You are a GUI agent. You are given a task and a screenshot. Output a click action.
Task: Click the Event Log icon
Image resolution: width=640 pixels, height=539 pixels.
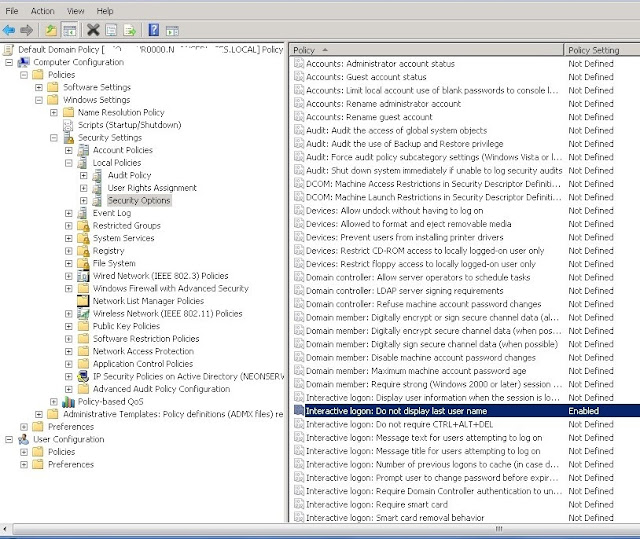[82, 213]
